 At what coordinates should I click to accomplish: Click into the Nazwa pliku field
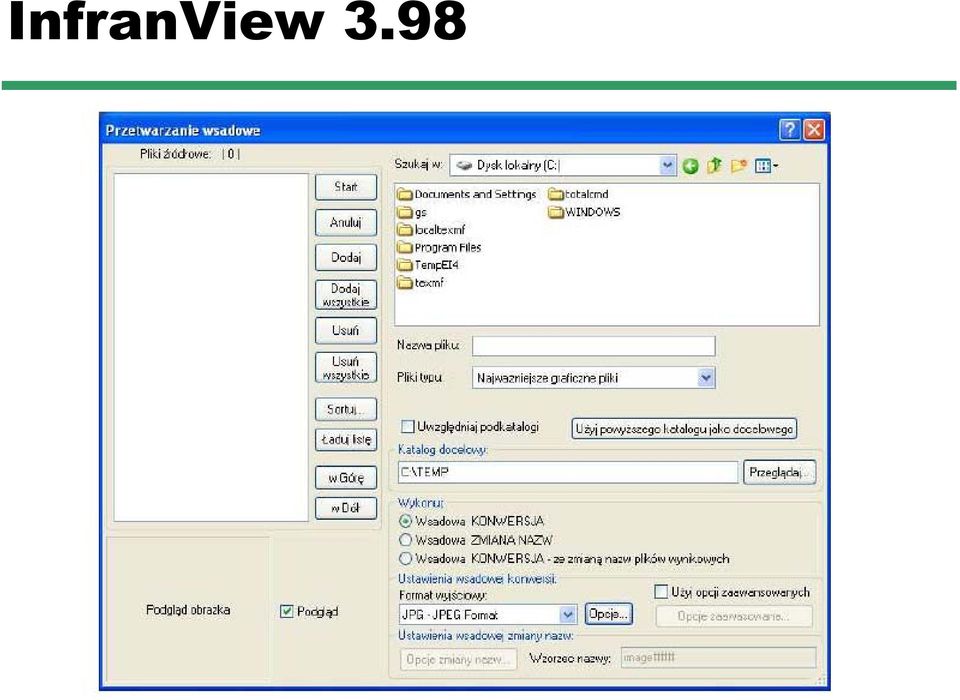coord(593,346)
